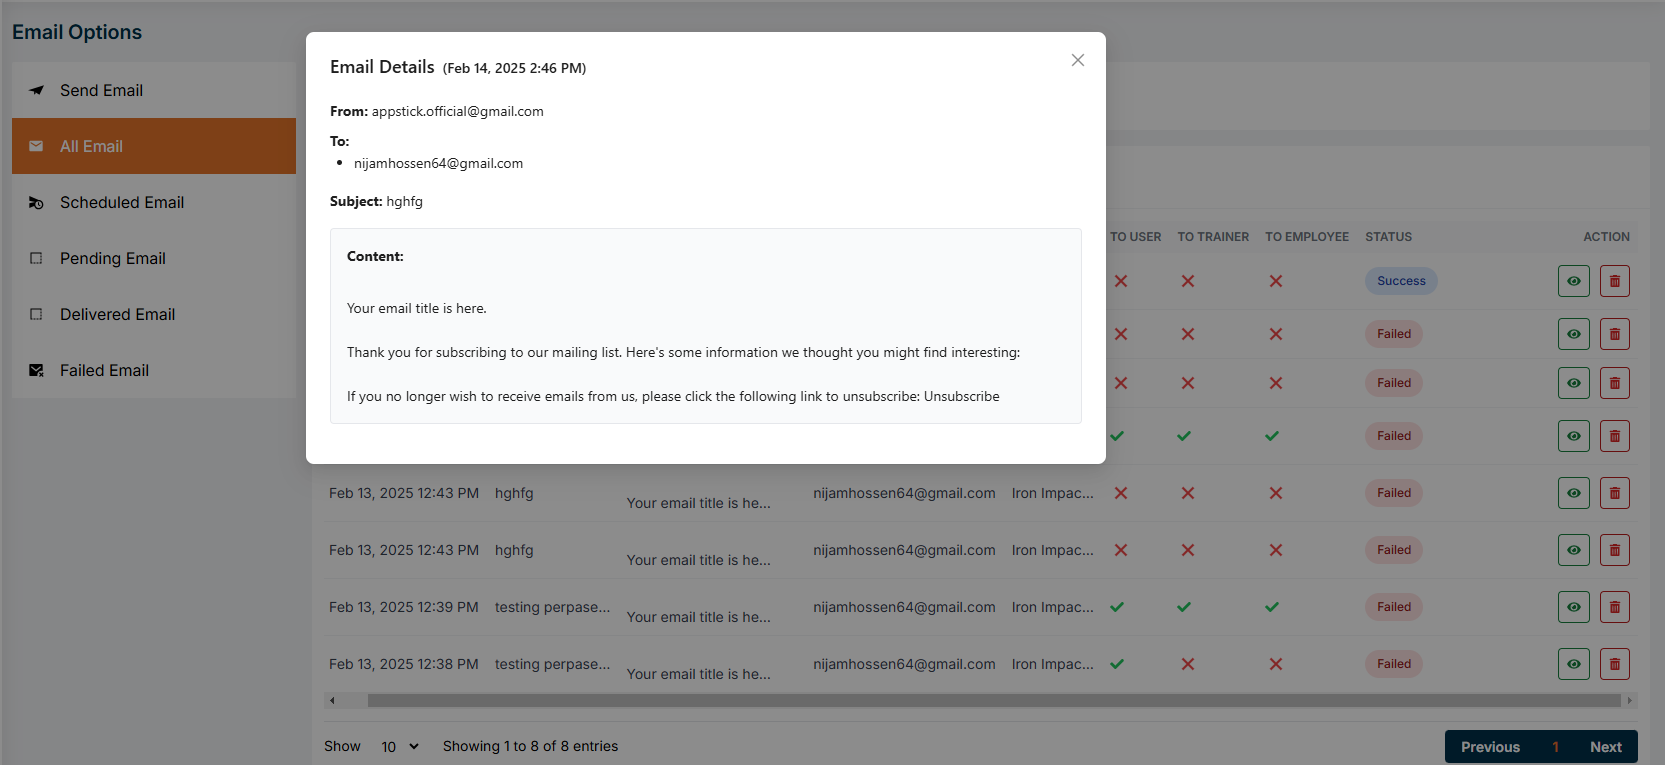
Task: Select All Email menu item
Action: pyautogui.click(x=154, y=146)
